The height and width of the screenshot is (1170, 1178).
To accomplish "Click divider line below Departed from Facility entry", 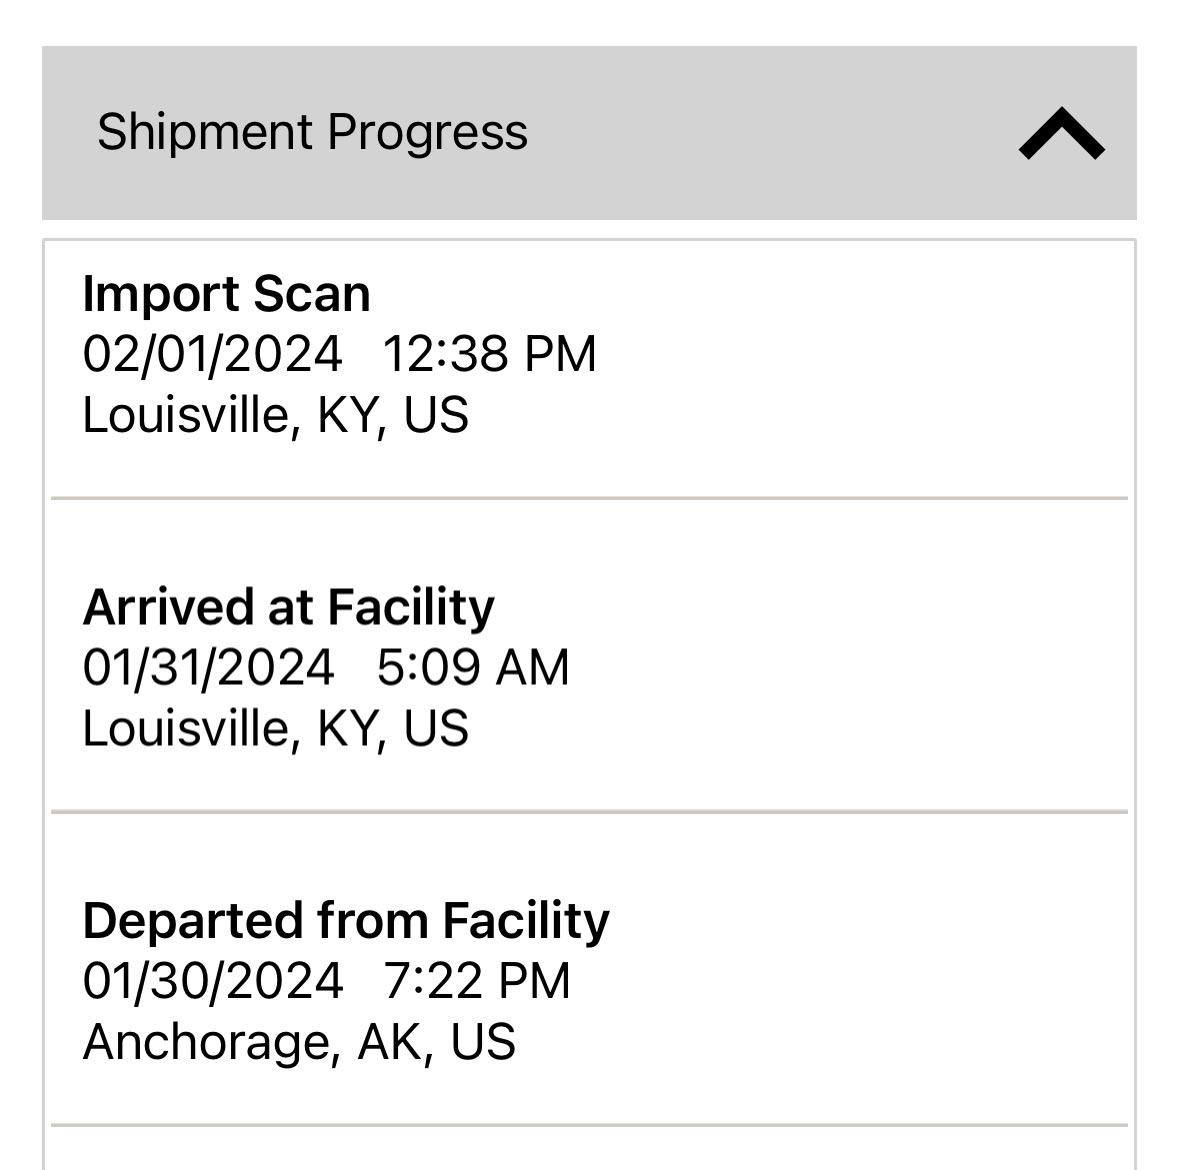I will click(x=589, y=1125).
